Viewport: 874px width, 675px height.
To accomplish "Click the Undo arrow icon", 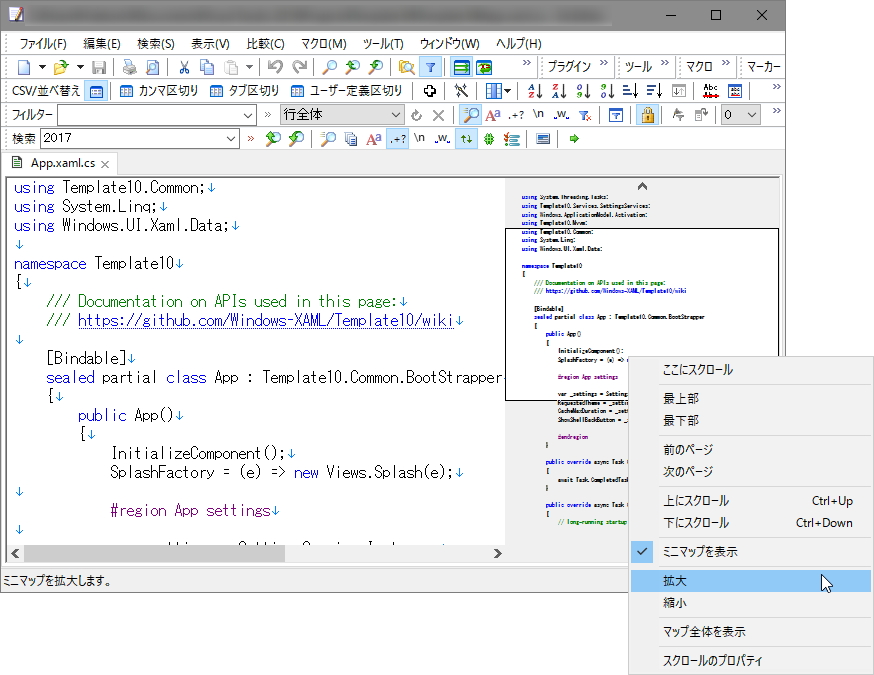I will [275, 67].
